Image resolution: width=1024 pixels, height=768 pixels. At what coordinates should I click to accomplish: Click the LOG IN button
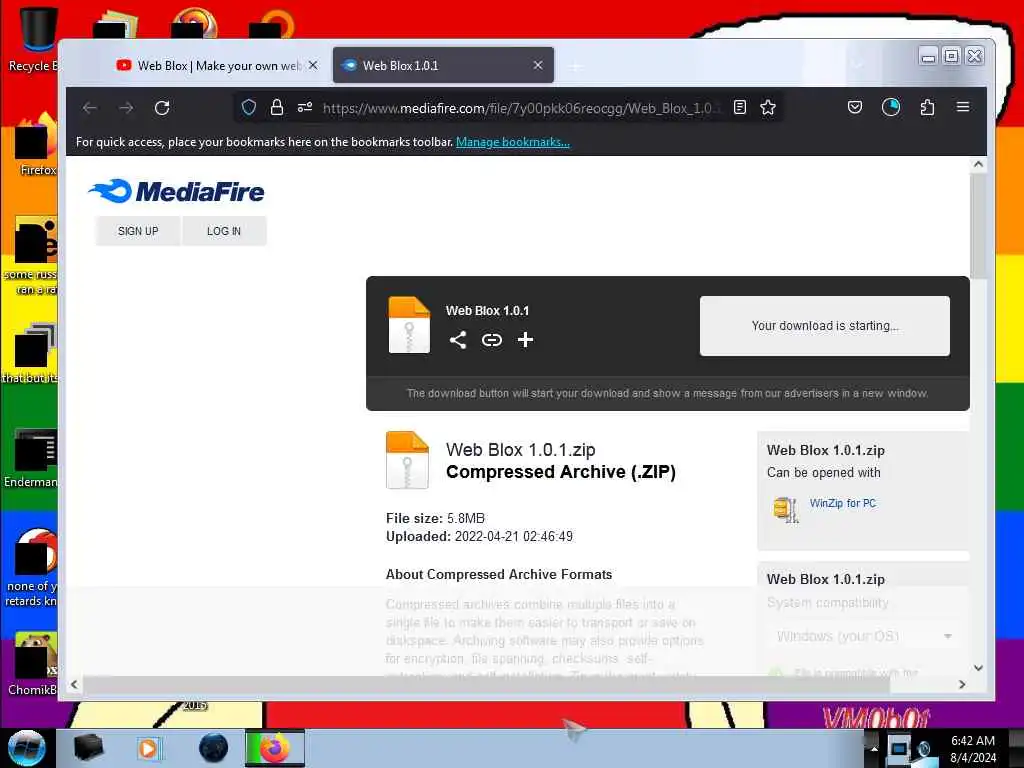click(224, 231)
